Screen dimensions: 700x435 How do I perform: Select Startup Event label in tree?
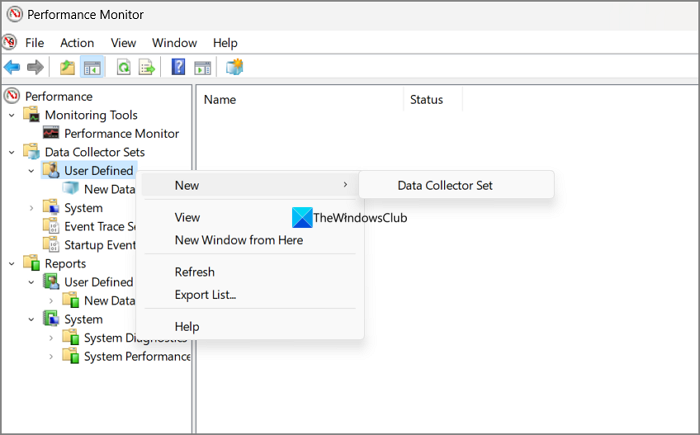tap(100, 245)
